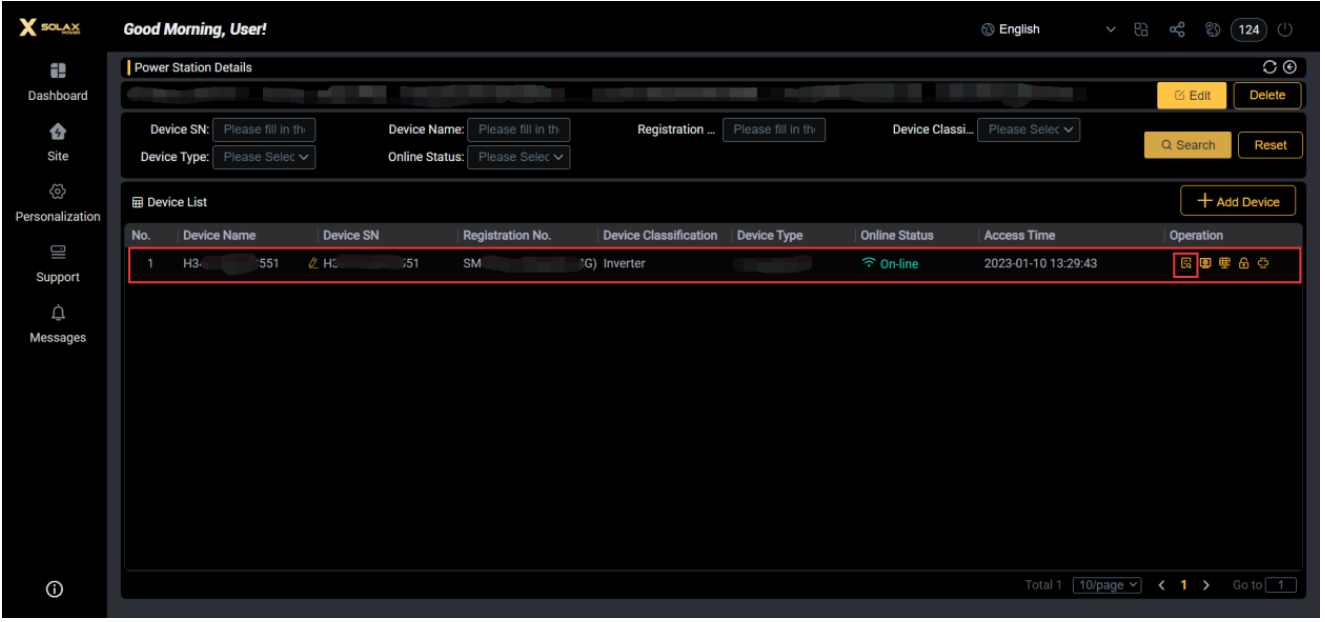Expand the Device Type dropdown
The height and width of the screenshot is (622, 1325).
(265, 157)
